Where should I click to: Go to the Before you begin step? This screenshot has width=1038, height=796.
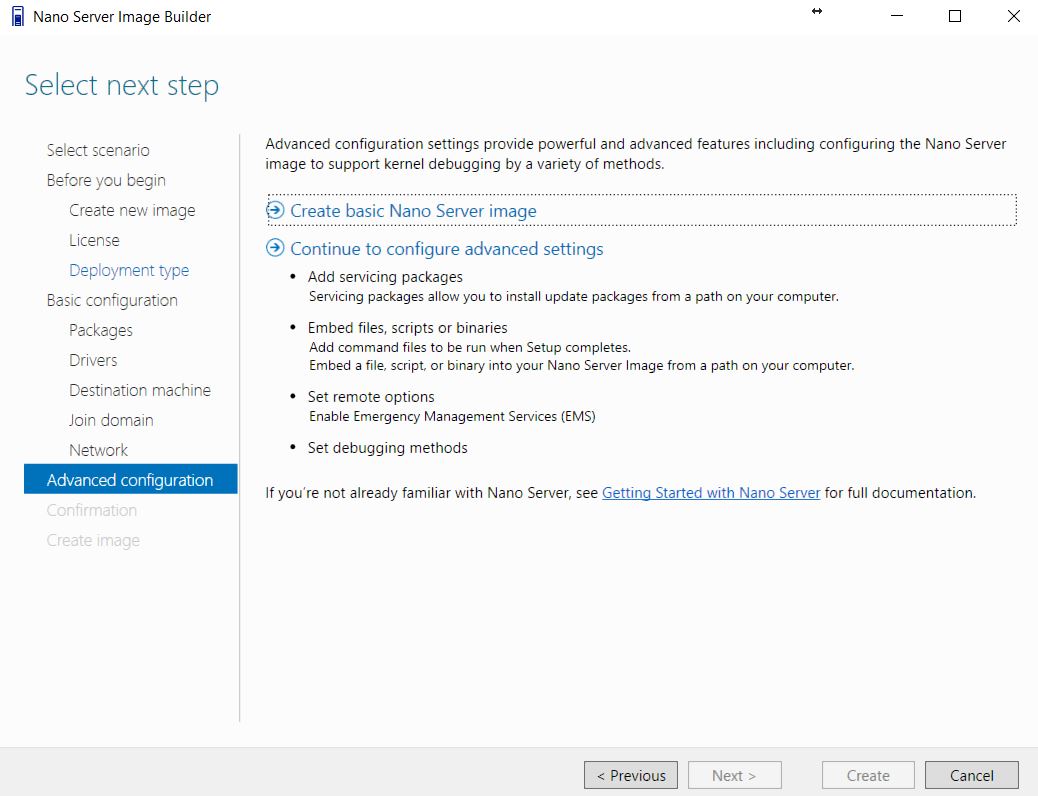click(x=106, y=180)
